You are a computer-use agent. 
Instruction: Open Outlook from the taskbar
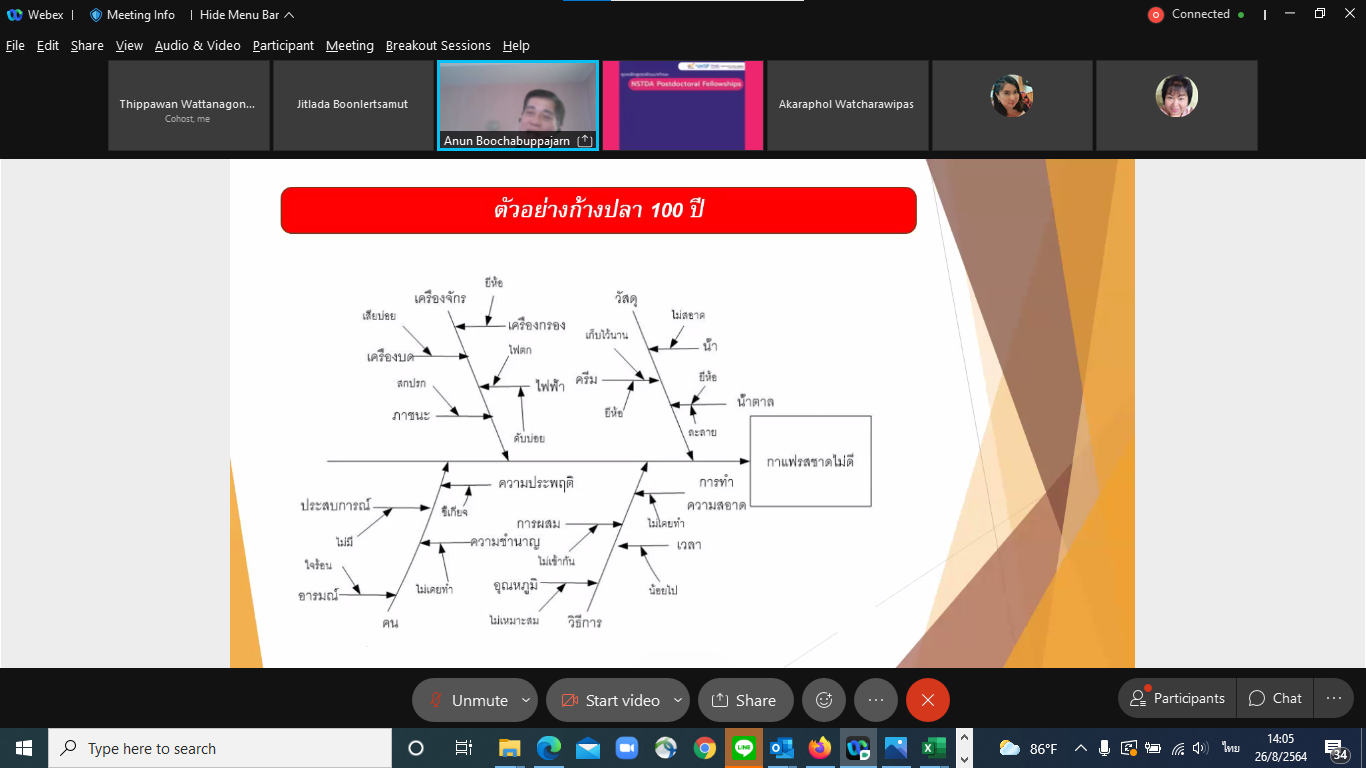click(781, 748)
